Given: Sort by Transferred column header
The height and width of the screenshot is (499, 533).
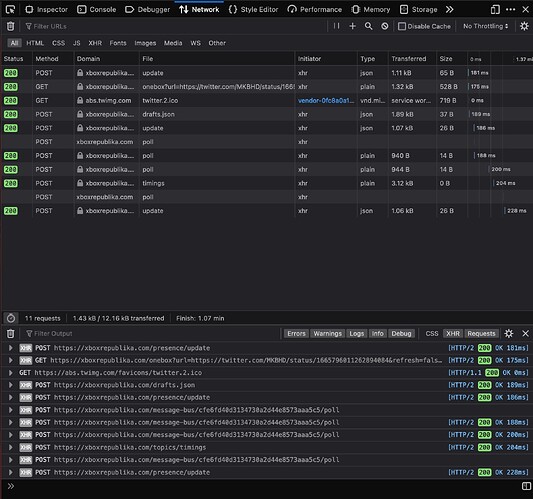Looking at the screenshot, I should pos(412,59).
